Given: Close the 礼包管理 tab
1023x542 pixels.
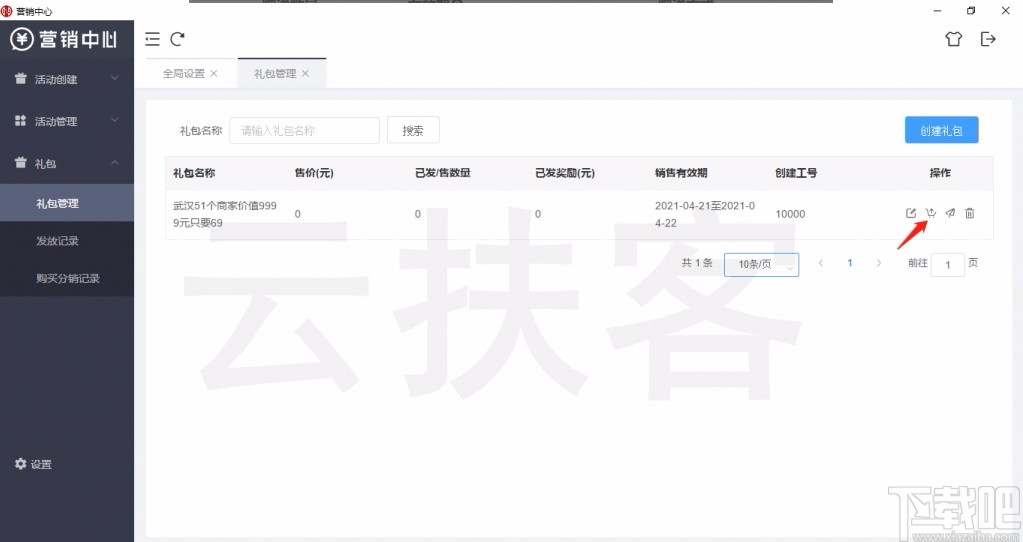Looking at the screenshot, I should (x=305, y=74).
